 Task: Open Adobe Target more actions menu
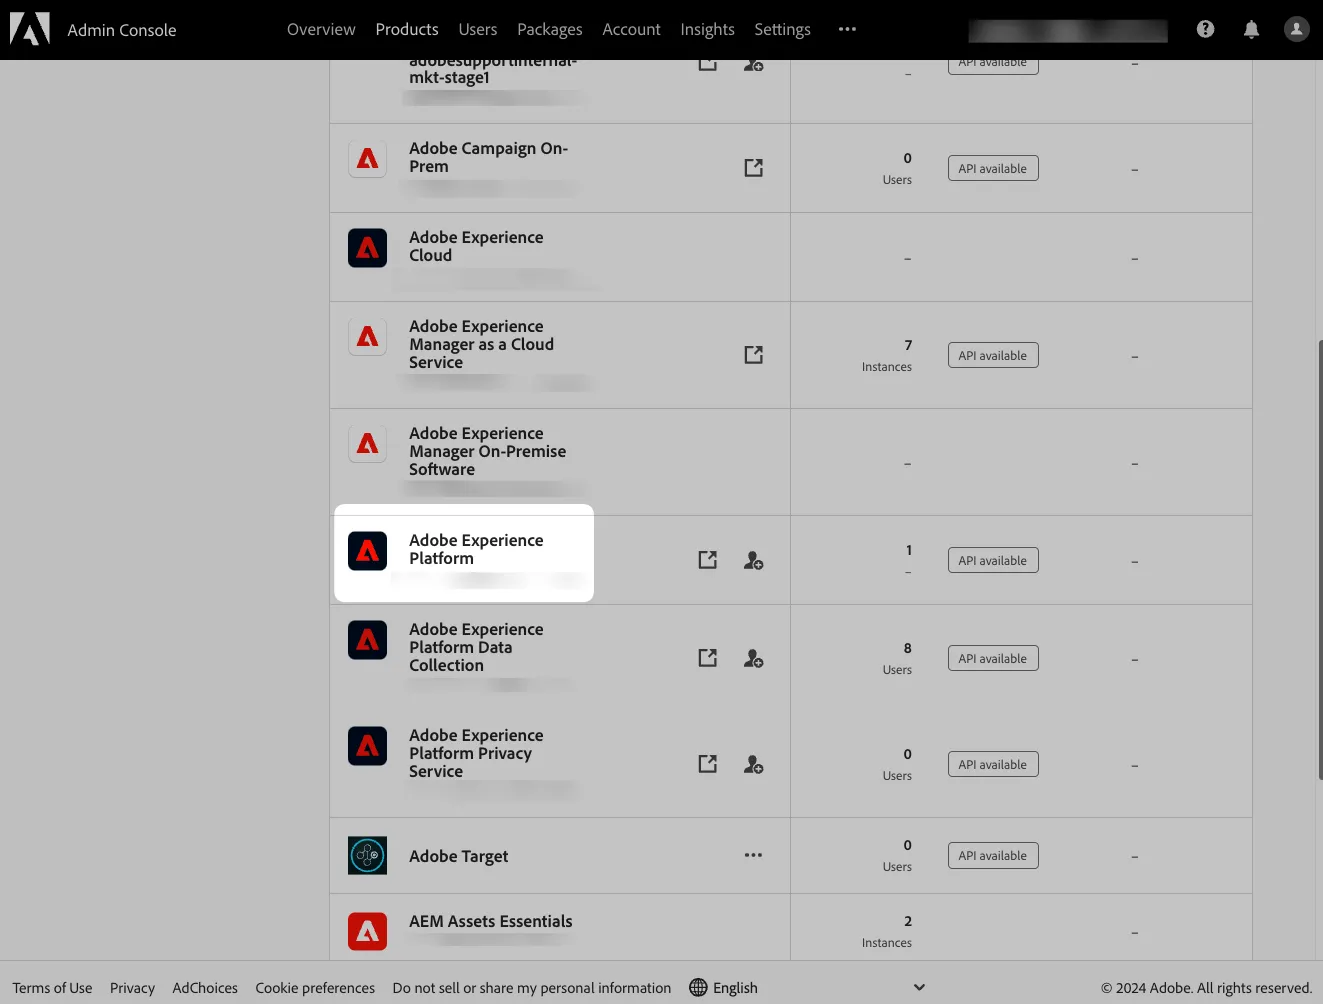[x=753, y=855]
